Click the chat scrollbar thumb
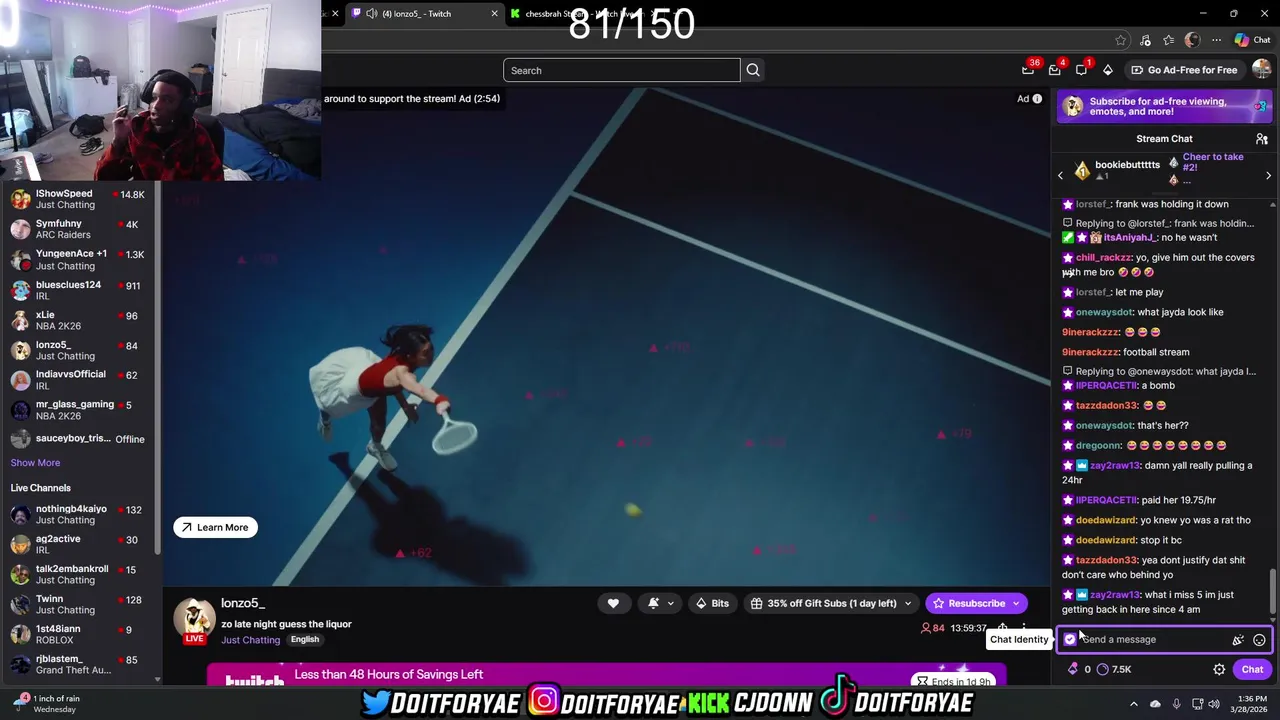1280x720 pixels. click(1272, 589)
